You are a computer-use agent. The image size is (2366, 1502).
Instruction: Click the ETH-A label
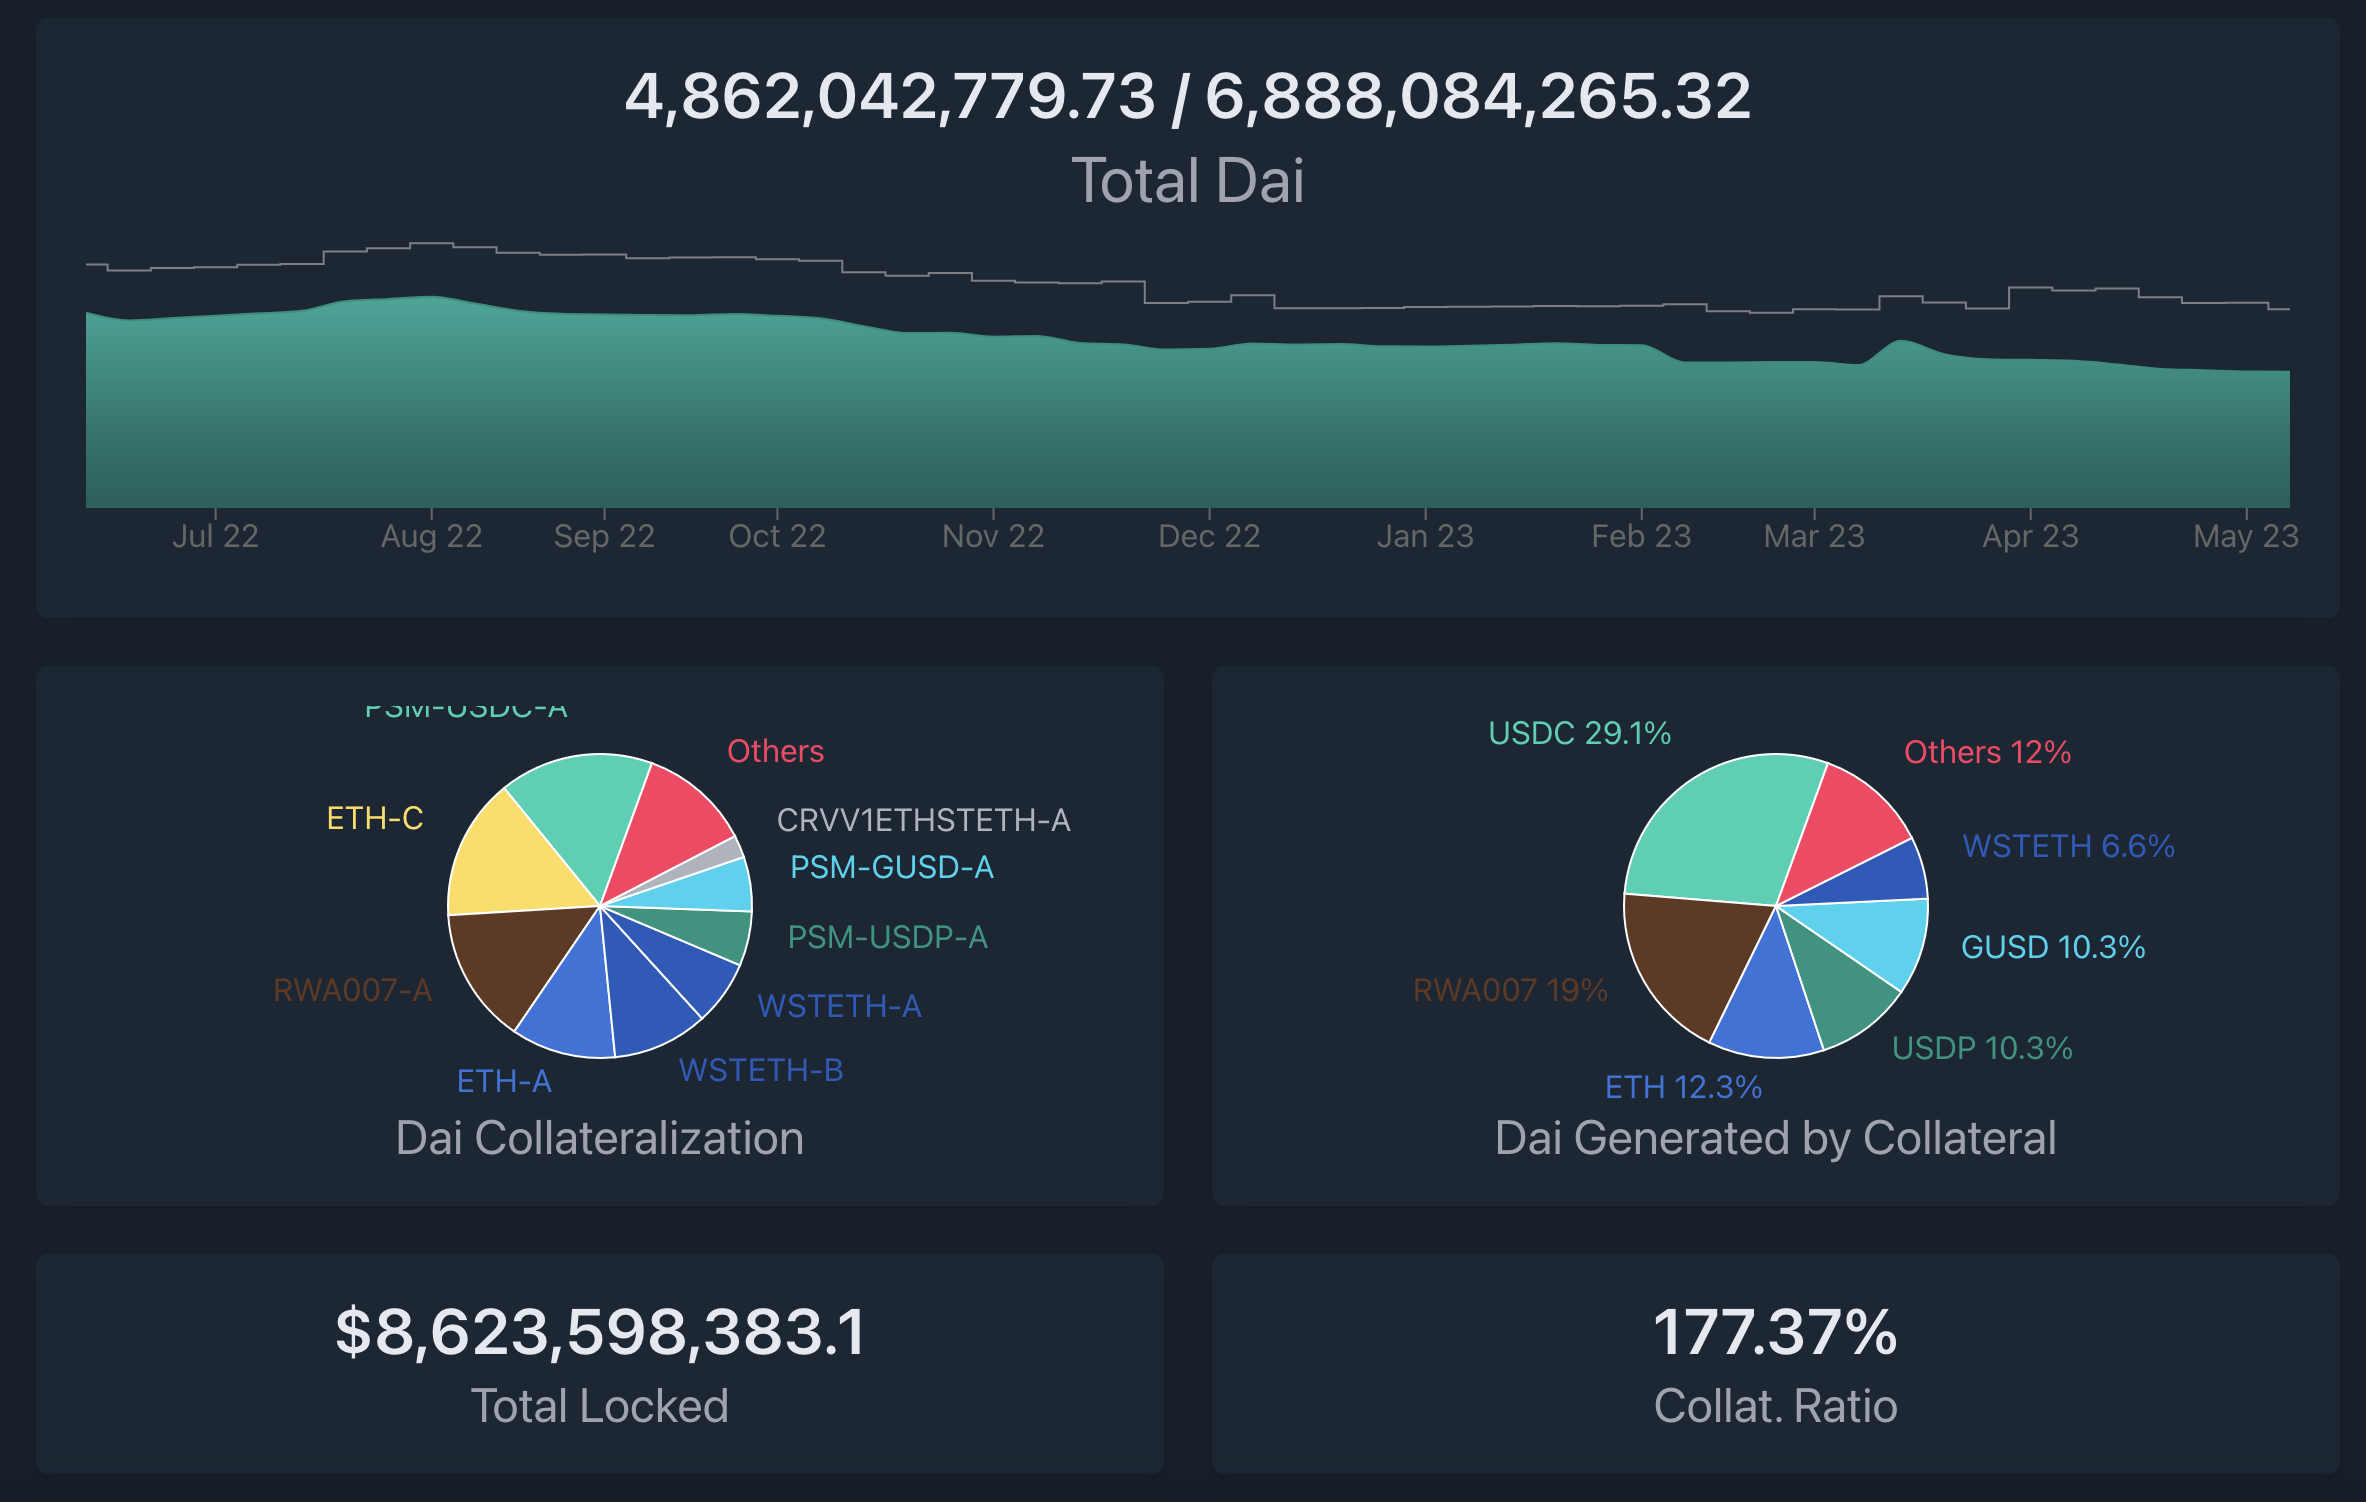point(503,1081)
